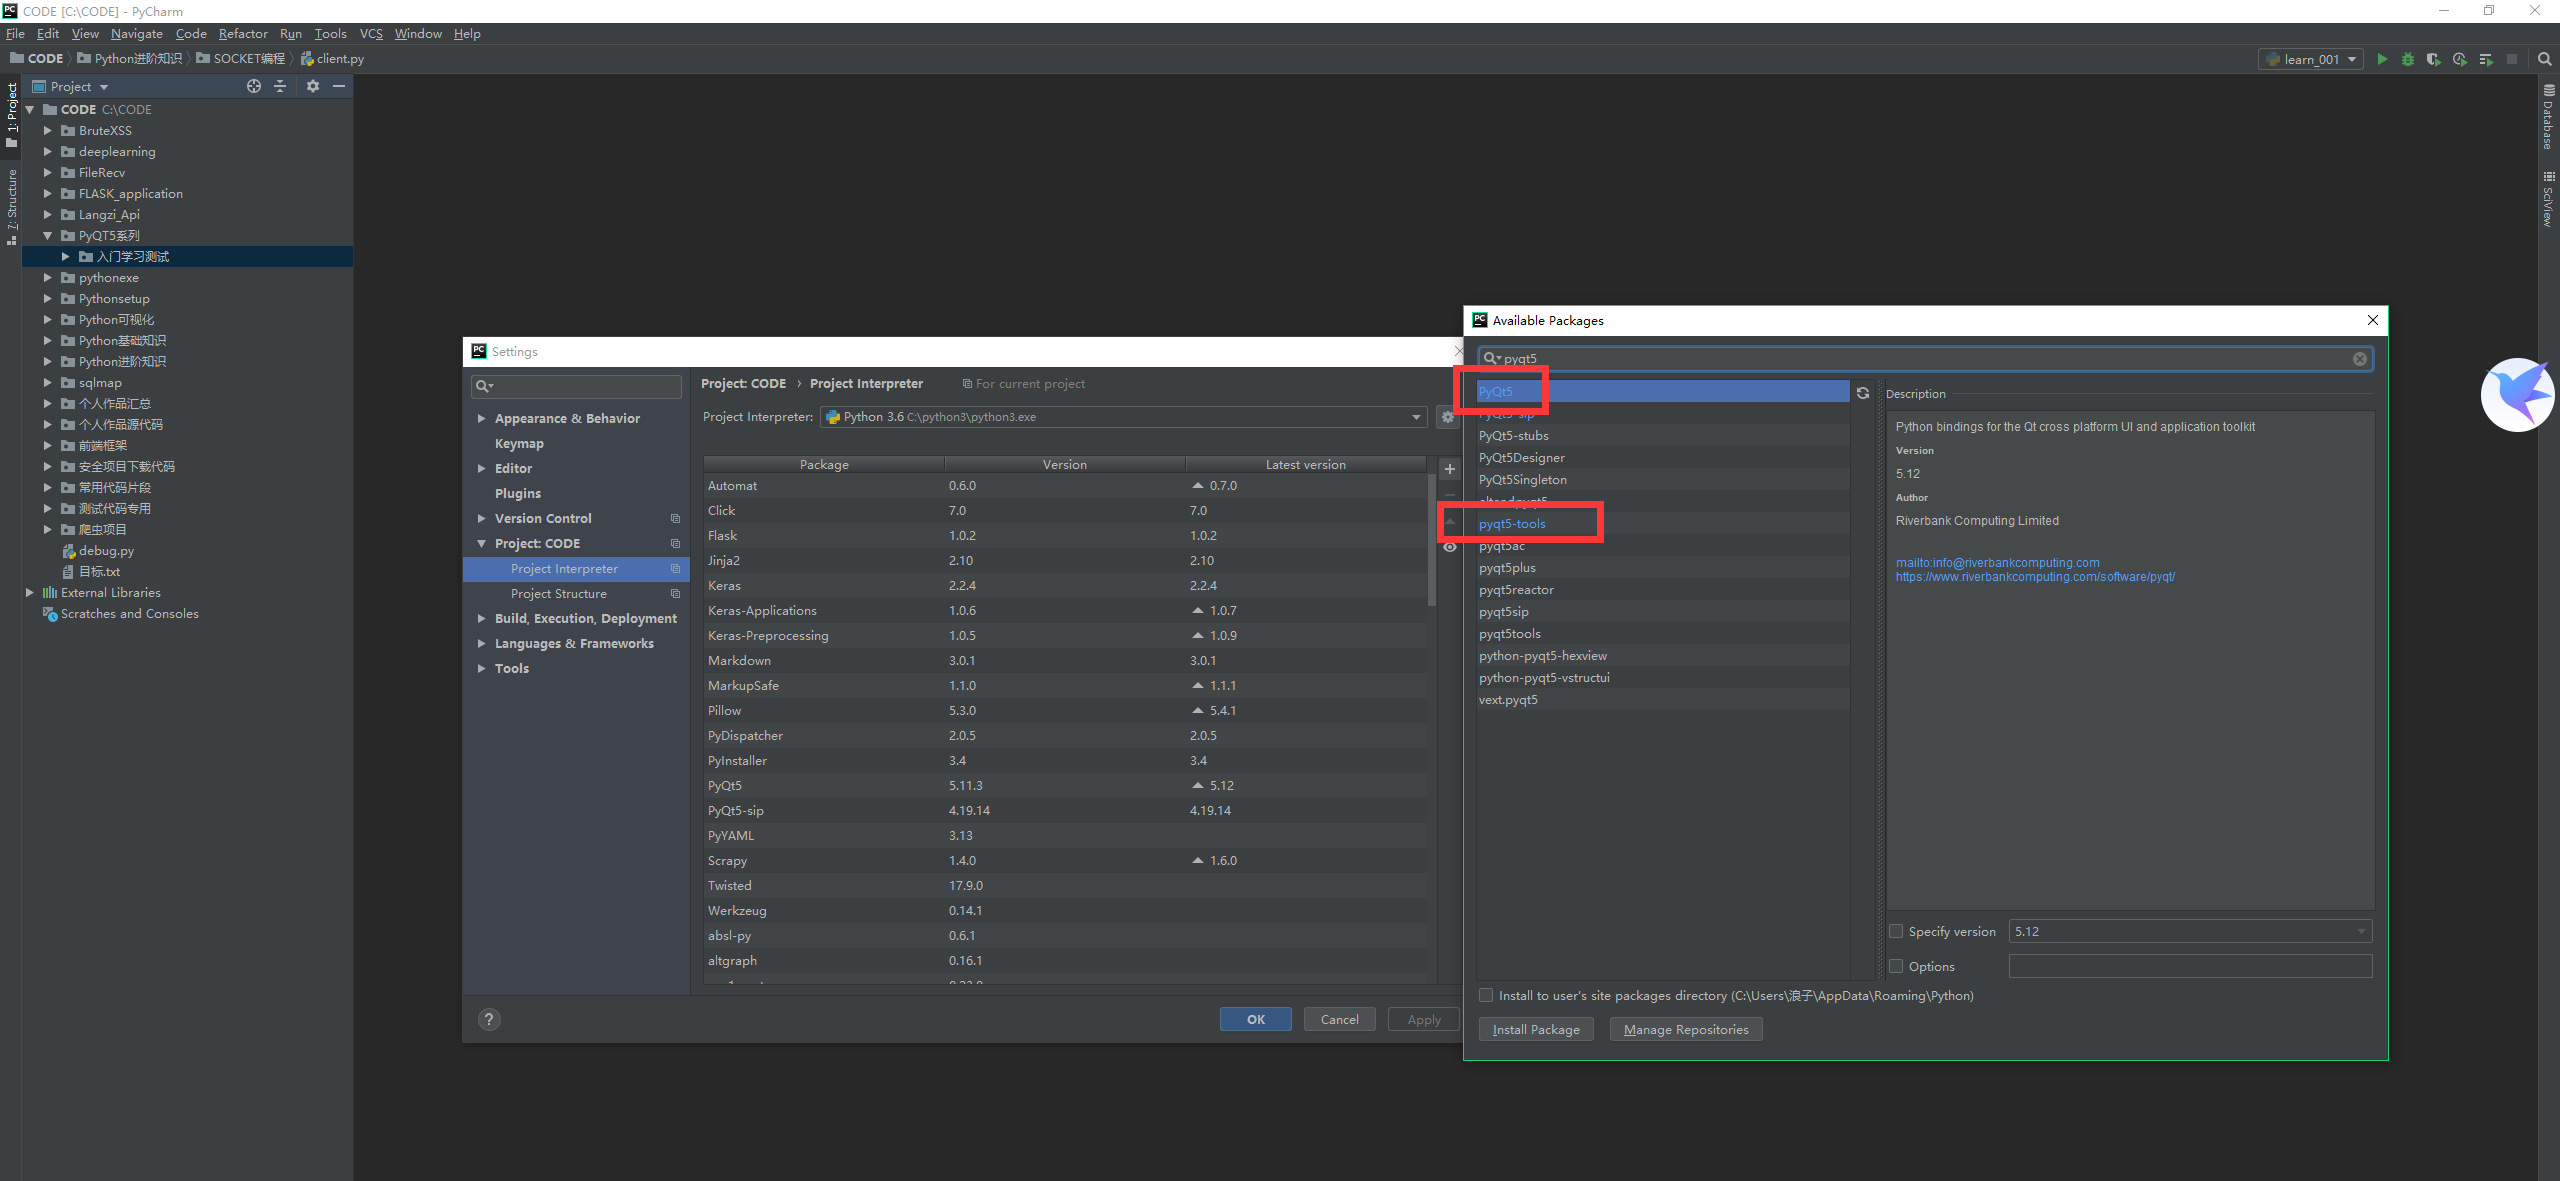
Task: Run with coverage shield icon
Action: click(2434, 59)
